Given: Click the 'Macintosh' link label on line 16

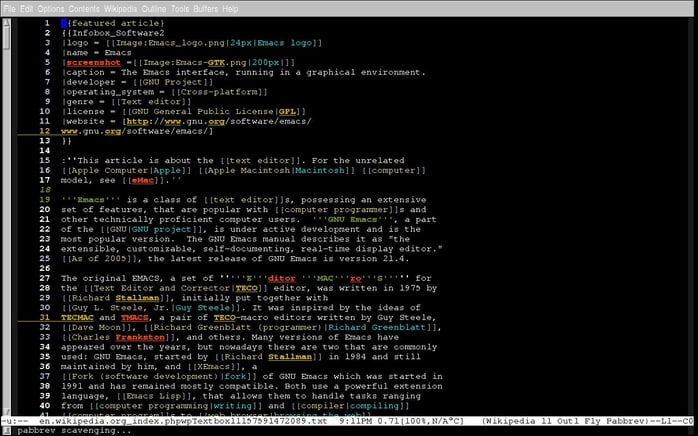Looking at the screenshot, I should click(x=320, y=170).
